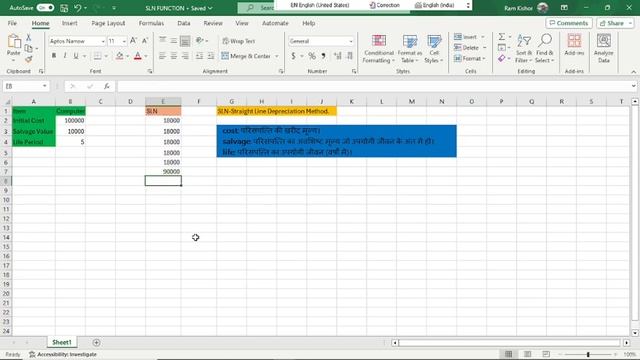Viewport: 640px width, 360px height.
Task: Open Format as Table gallery
Action: coord(410,49)
